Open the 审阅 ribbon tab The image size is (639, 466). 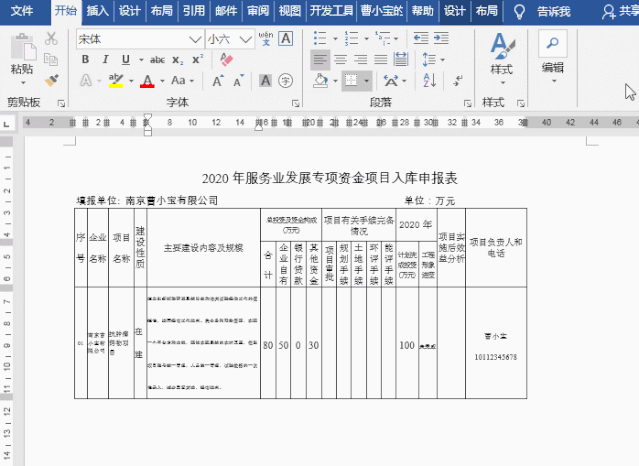click(x=257, y=11)
